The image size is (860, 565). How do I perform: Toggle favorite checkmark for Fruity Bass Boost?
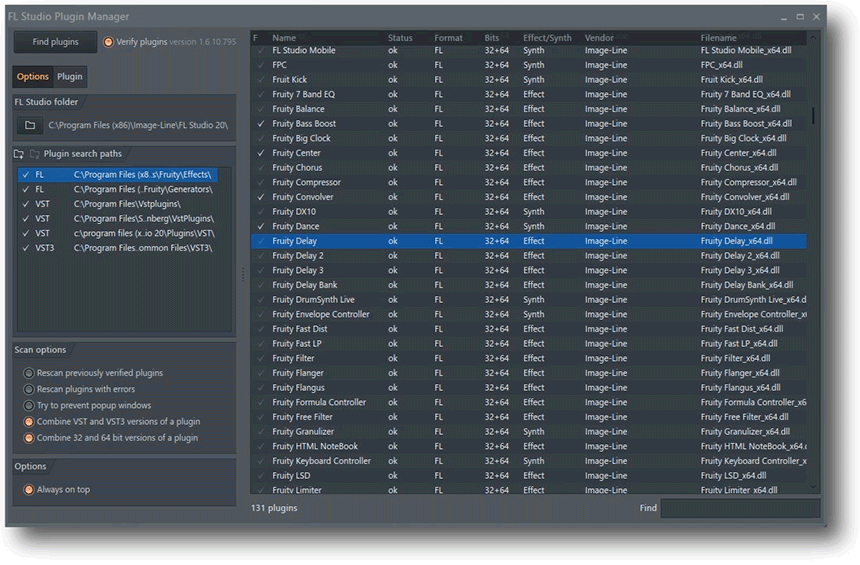[261, 124]
